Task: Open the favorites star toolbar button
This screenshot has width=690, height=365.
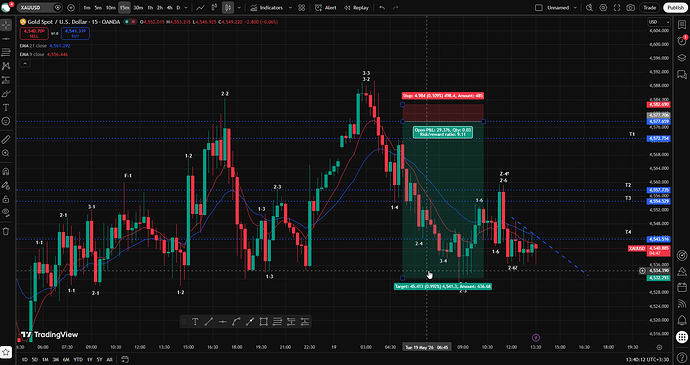Action: pyautogui.click(x=6, y=352)
